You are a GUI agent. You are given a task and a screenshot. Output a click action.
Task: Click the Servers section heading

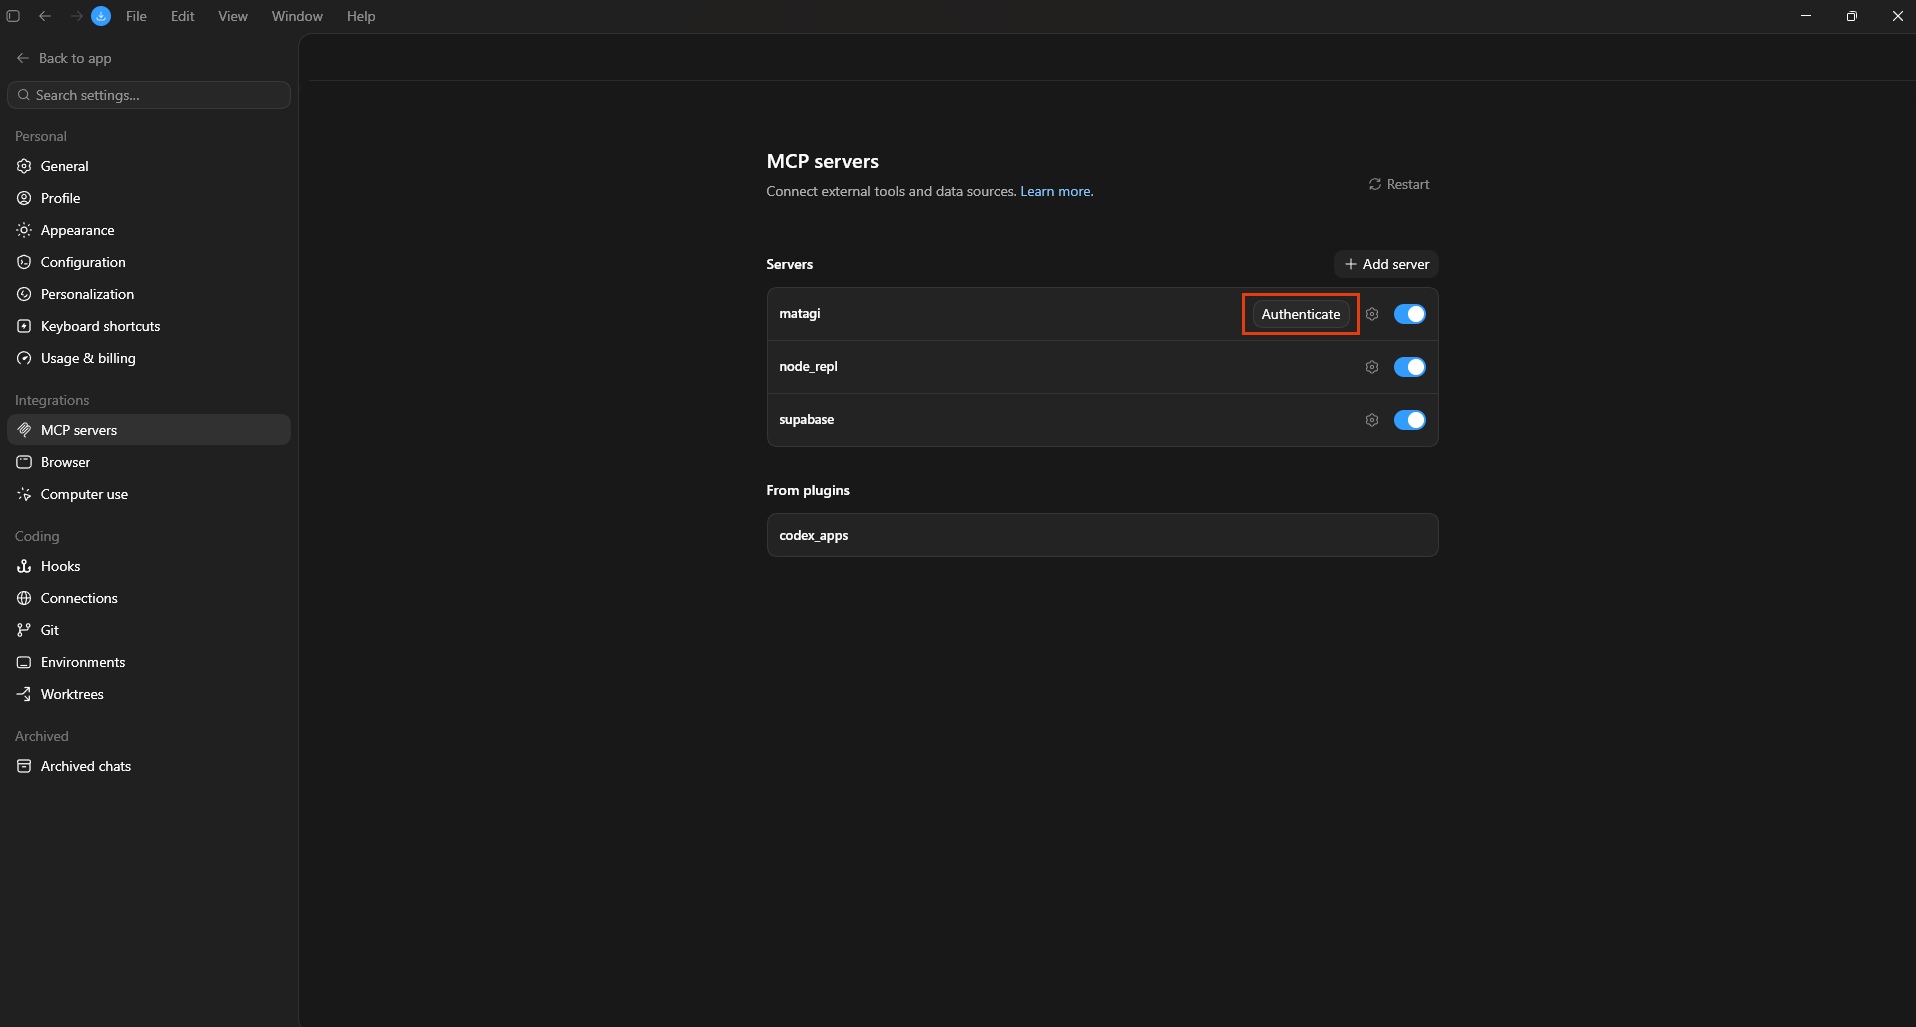pos(789,264)
